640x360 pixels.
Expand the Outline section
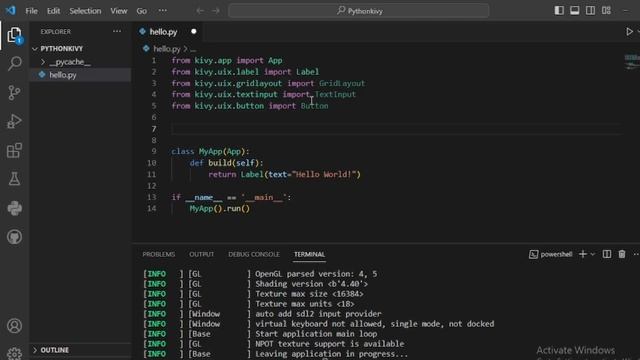[x=80, y=350]
